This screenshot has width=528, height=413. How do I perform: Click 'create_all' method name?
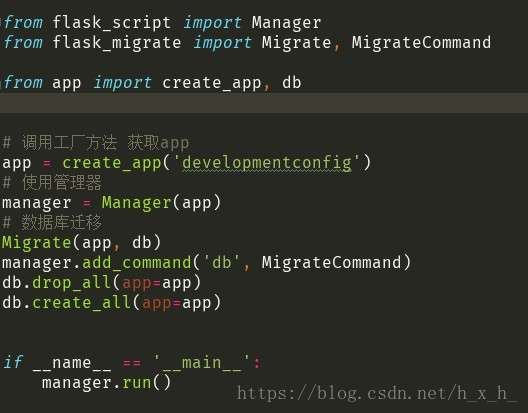pyautogui.click(x=81, y=303)
